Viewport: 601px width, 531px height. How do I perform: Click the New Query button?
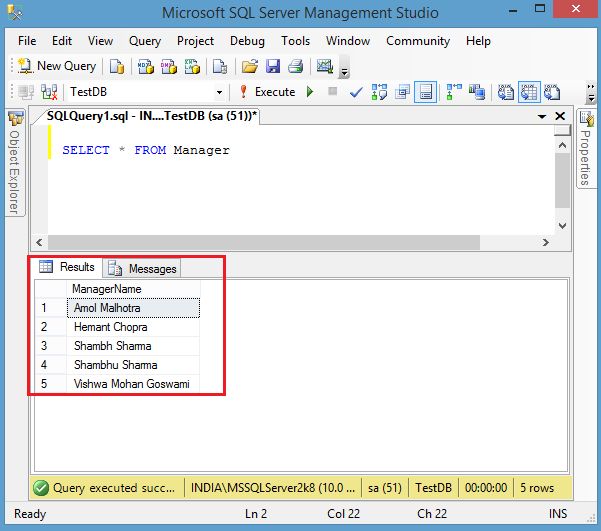pyautogui.click(x=57, y=66)
